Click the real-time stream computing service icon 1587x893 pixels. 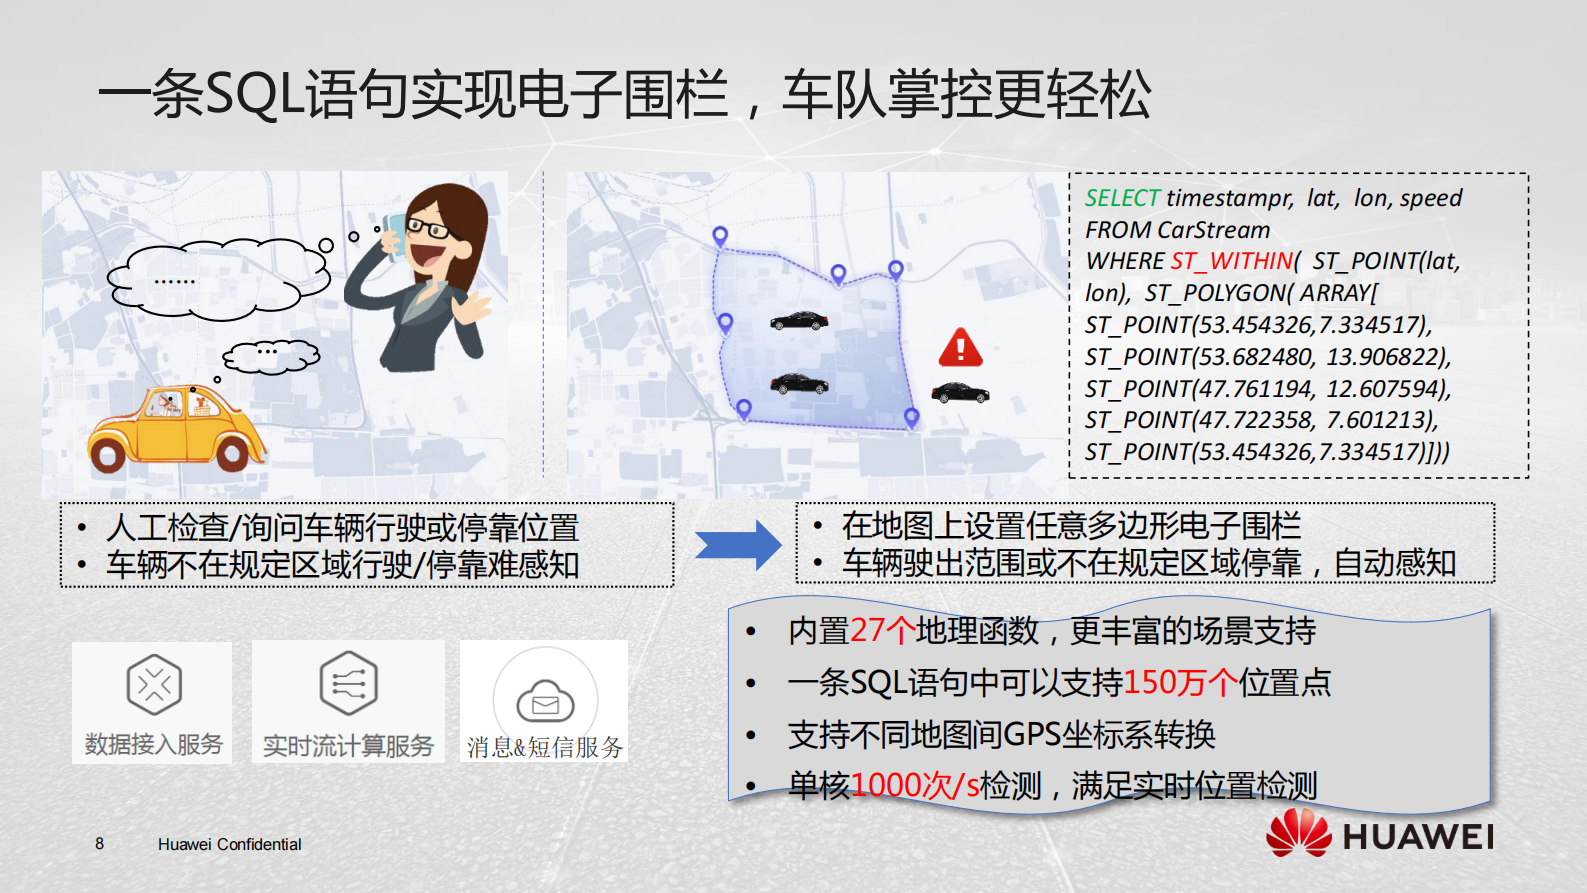click(x=348, y=683)
